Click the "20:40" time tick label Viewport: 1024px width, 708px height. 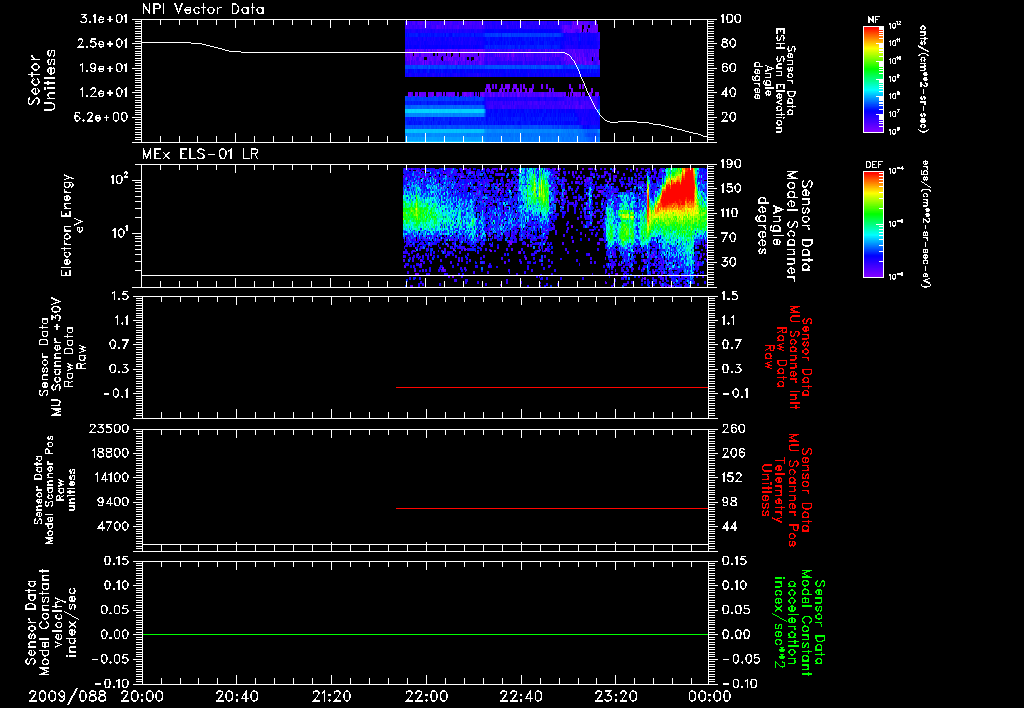pyautogui.click(x=236, y=696)
